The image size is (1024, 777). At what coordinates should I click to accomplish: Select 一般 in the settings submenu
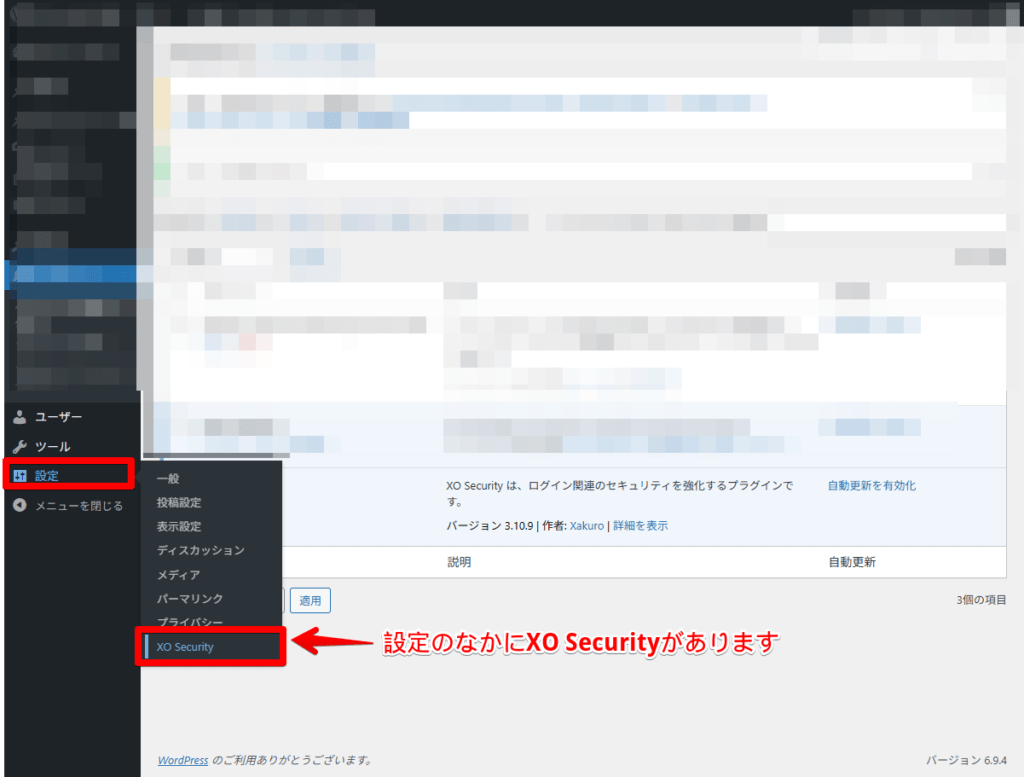[168, 479]
